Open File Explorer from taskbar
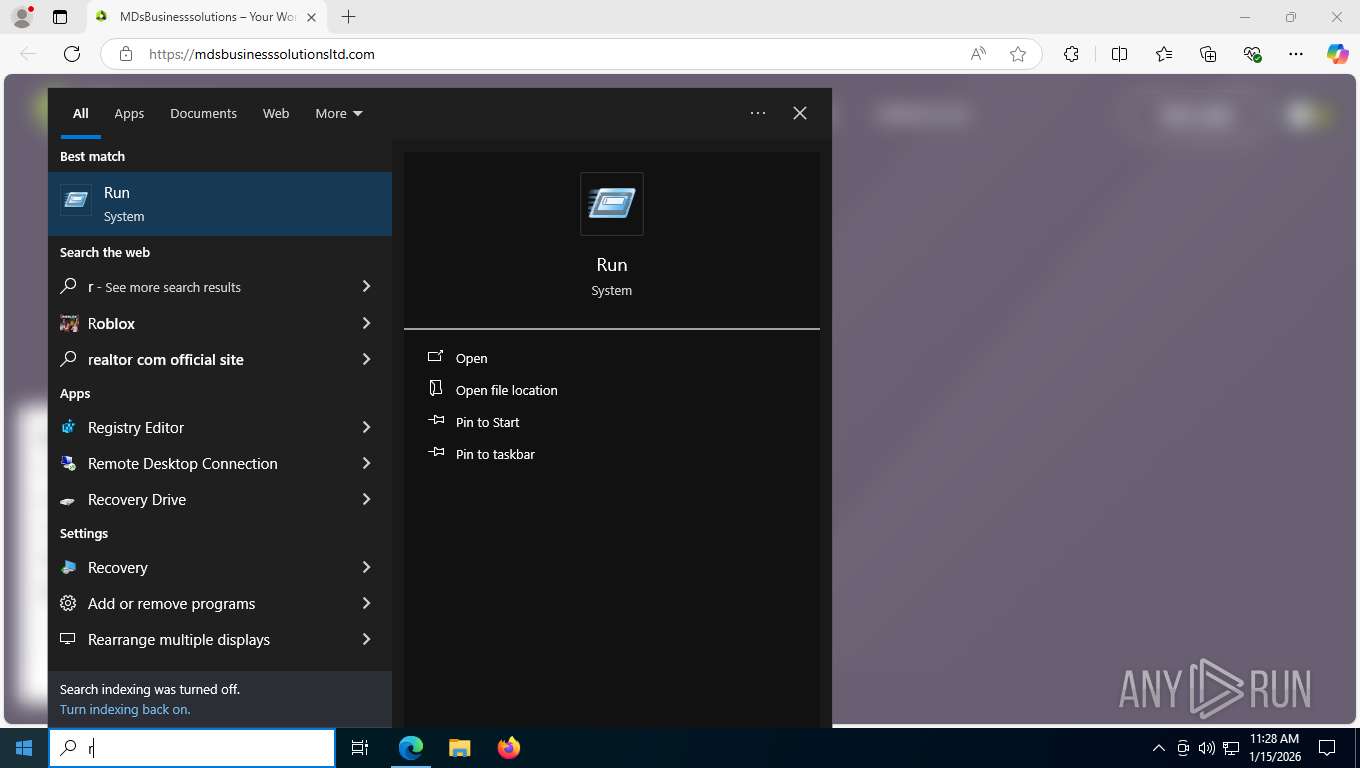Image resolution: width=1360 pixels, height=768 pixels. coord(459,748)
